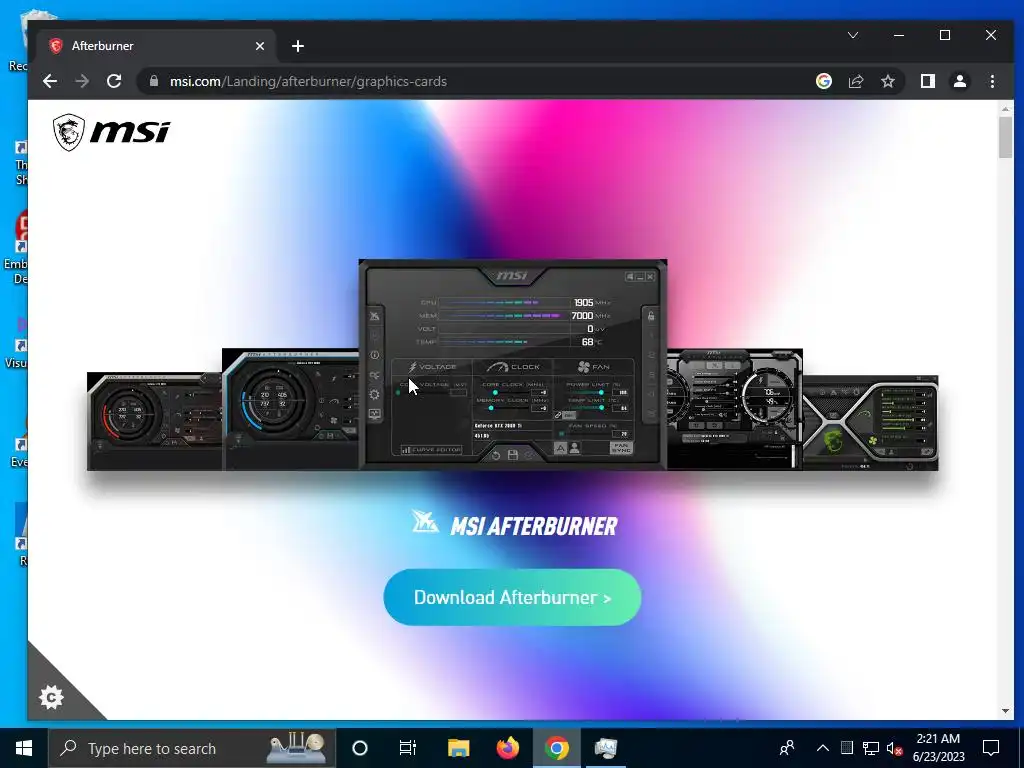Show hidden tray icons
1024x768 pixels.
[x=823, y=748]
